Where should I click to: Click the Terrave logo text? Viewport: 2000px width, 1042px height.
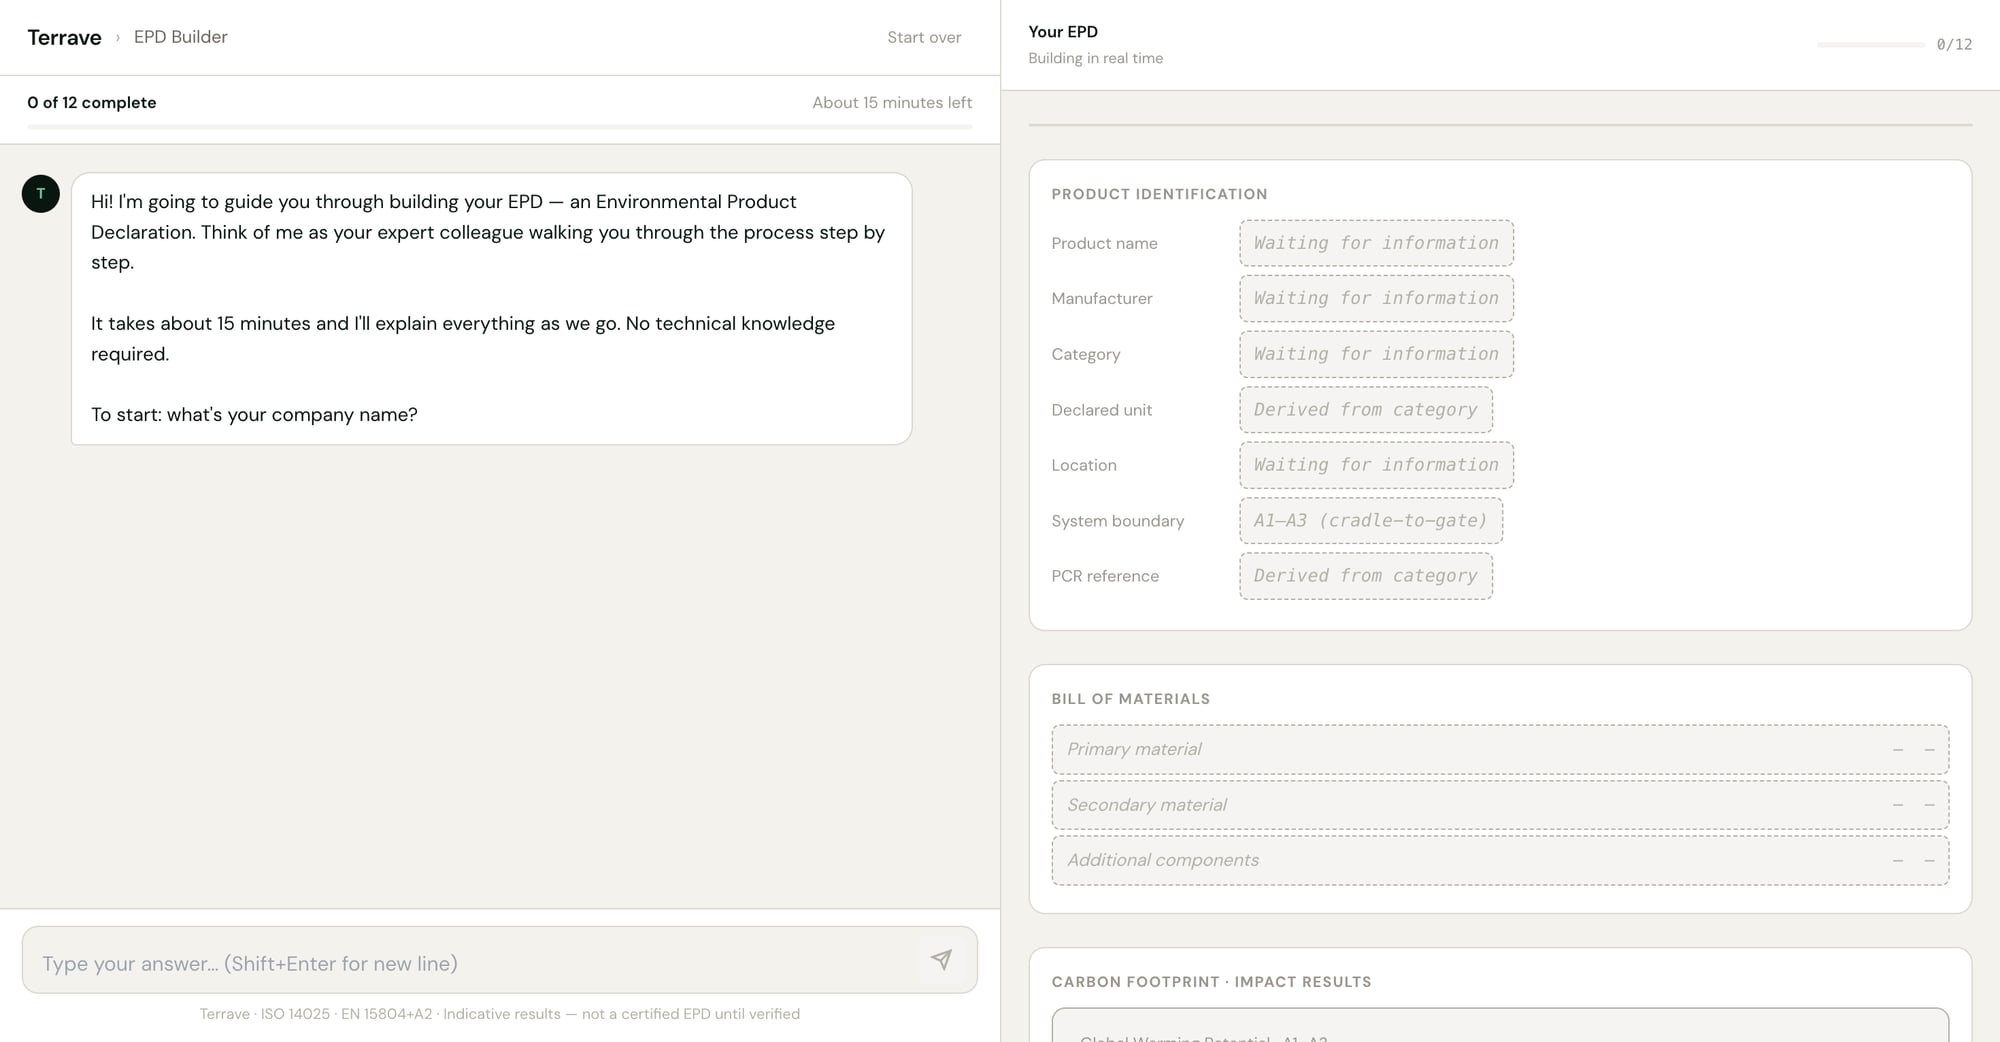tap(64, 38)
